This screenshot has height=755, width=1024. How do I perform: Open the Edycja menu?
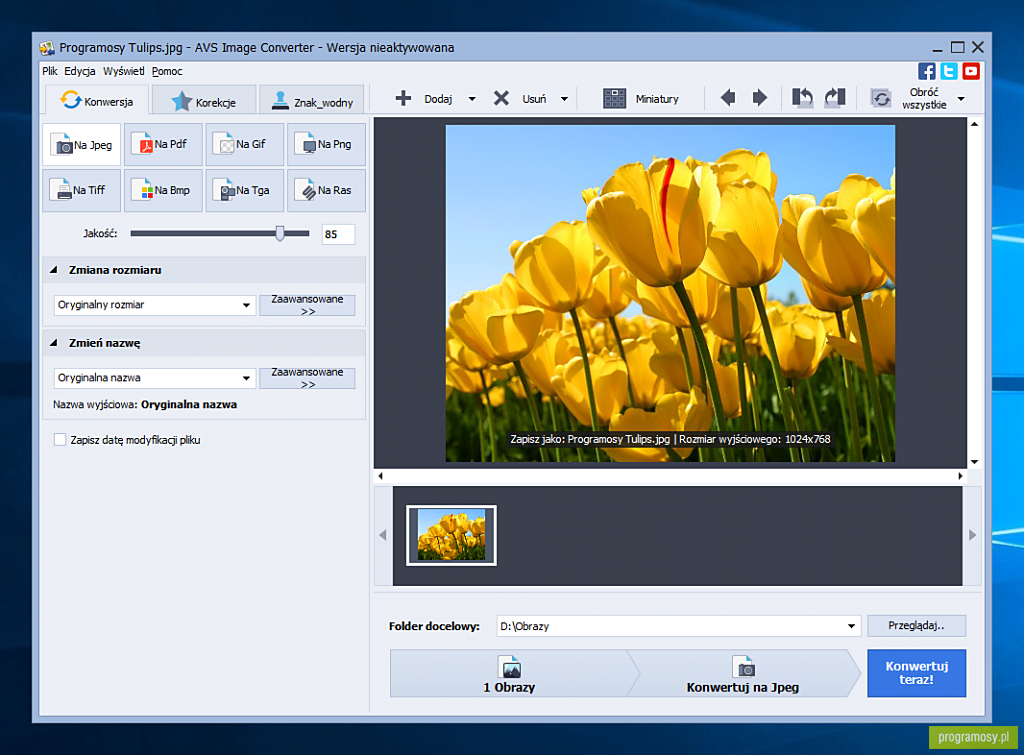tap(80, 71)
